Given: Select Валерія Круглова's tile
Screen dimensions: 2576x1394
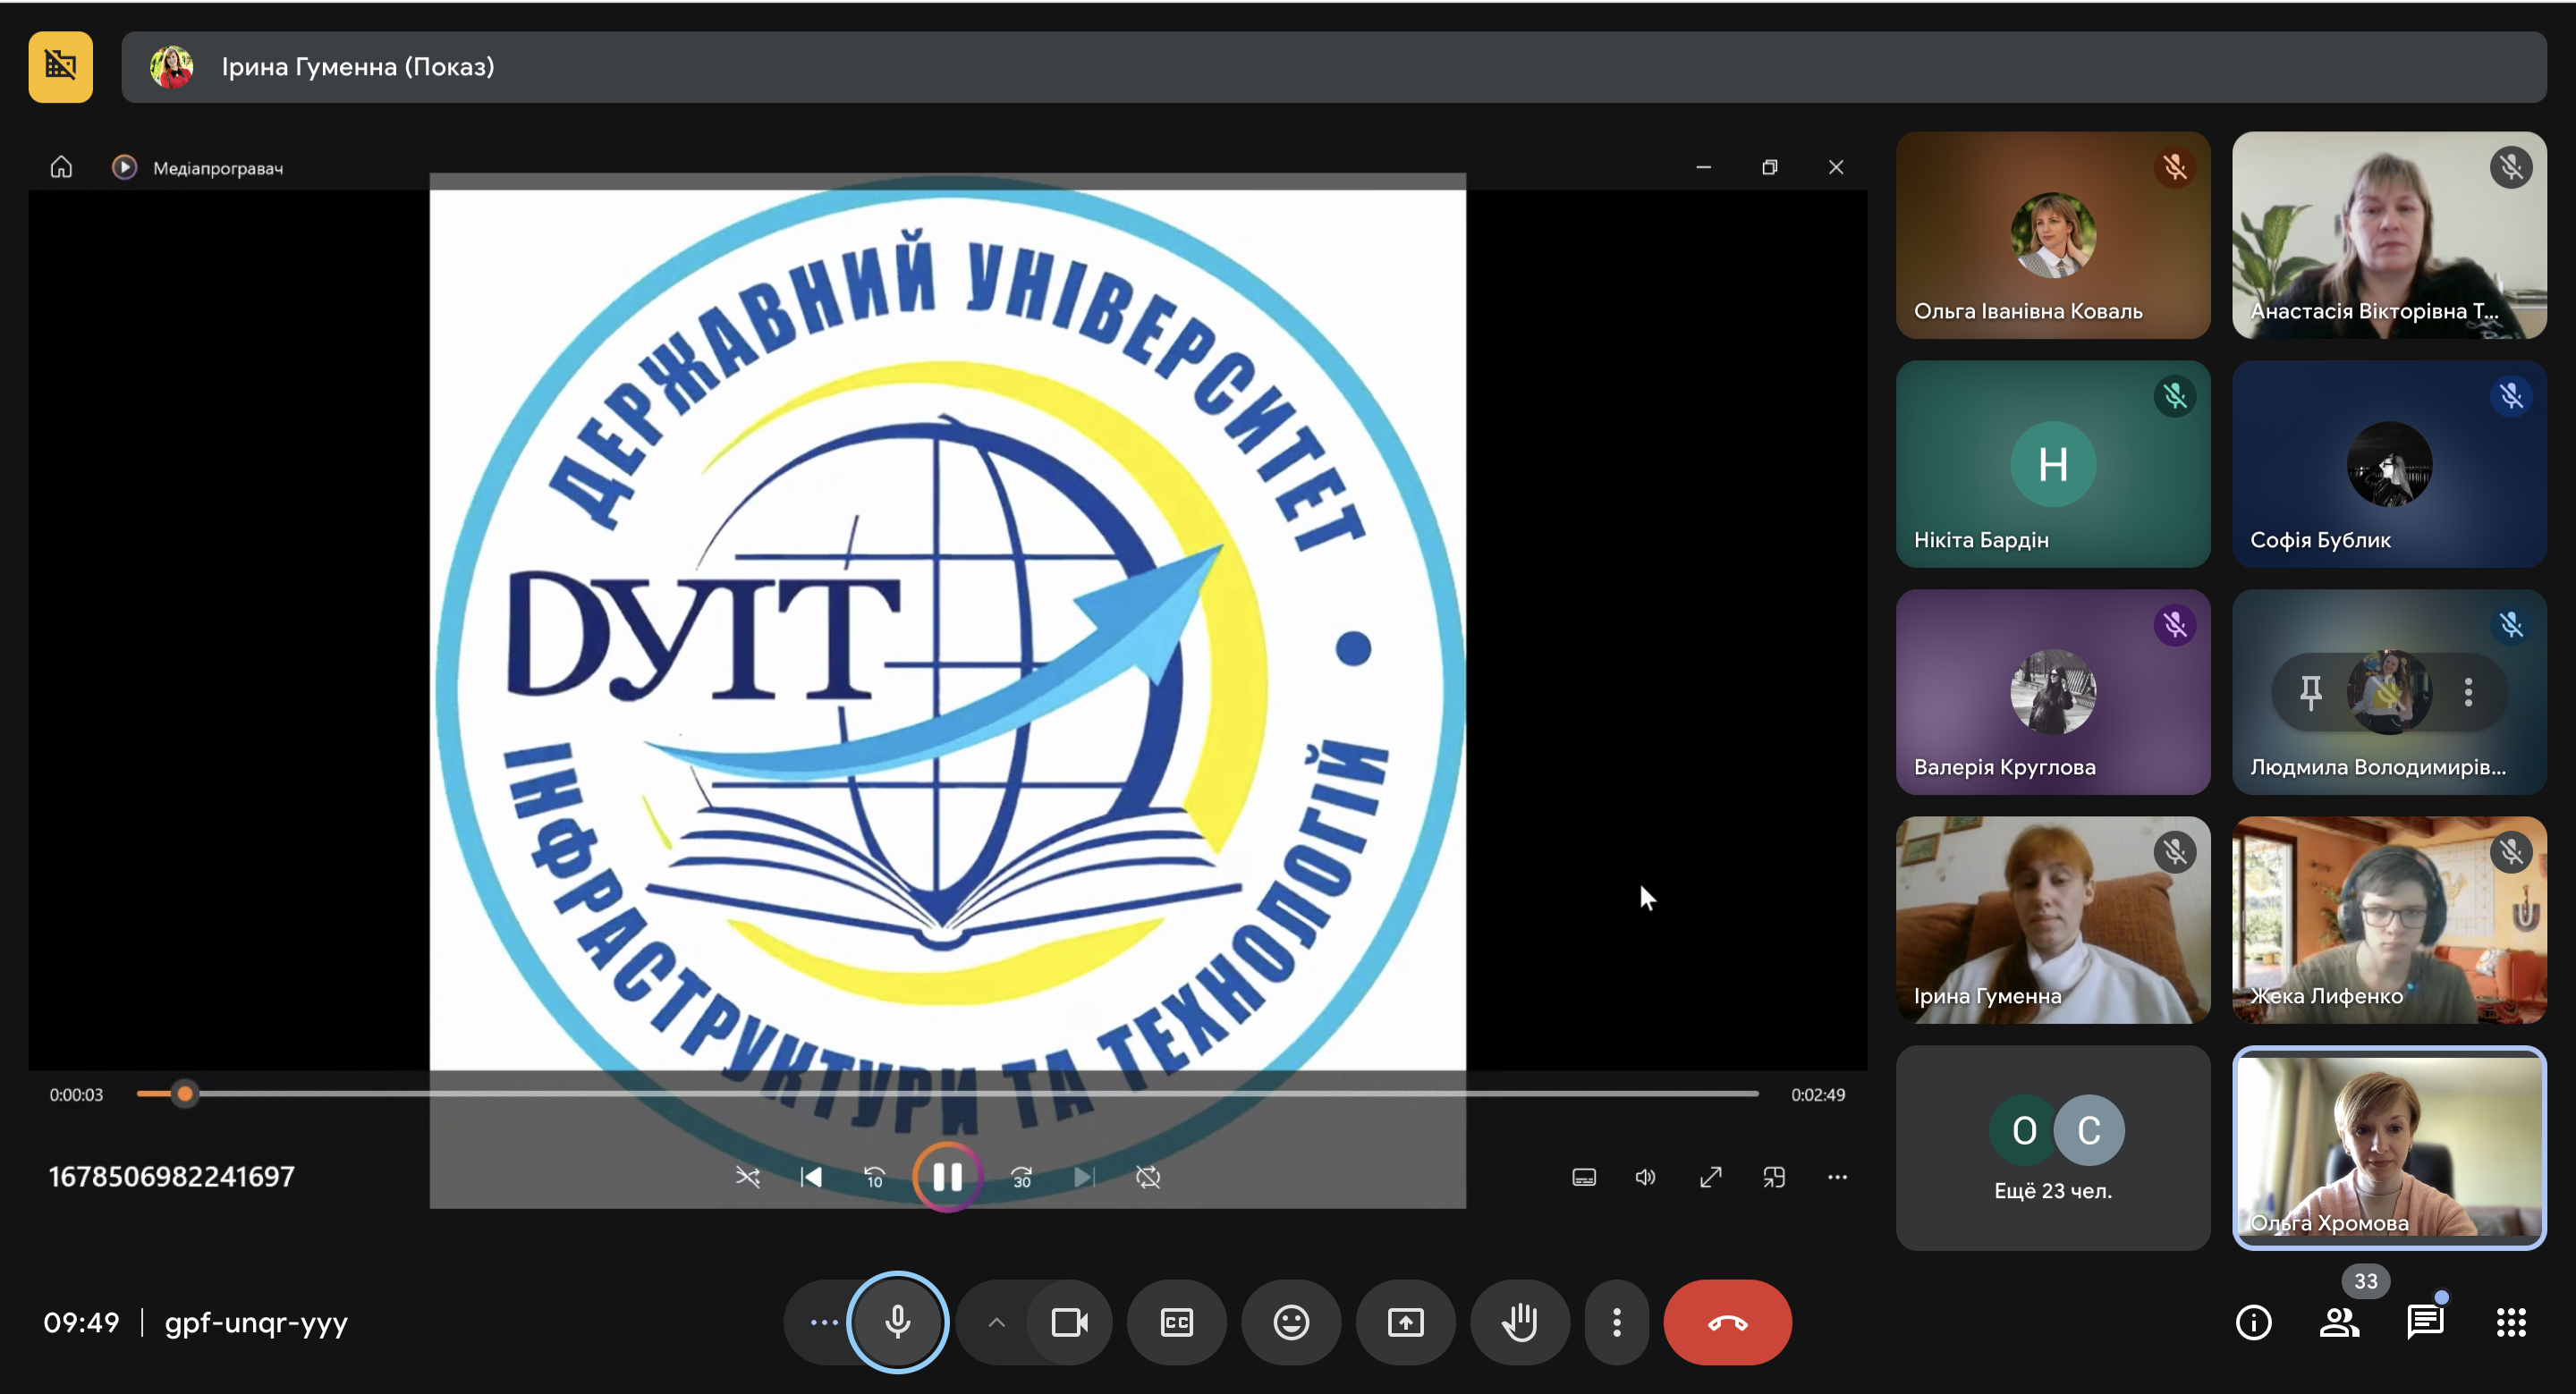Looking at the screenshot, I should point(2053,692).
